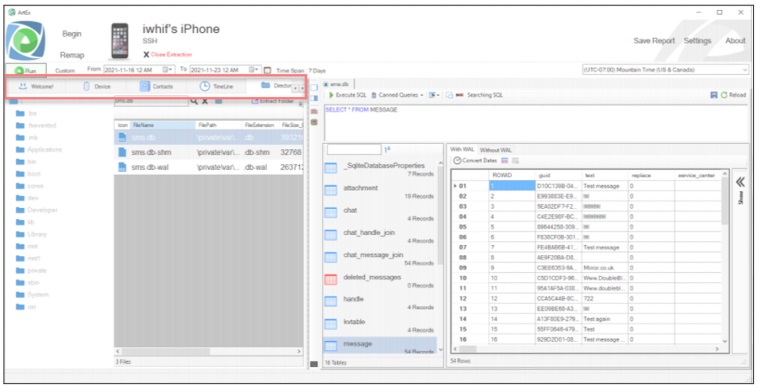The width and height of the screenshot is (757, 387).
Task: Click the calendar icon beside Time Span
Action: click(267, 70)
